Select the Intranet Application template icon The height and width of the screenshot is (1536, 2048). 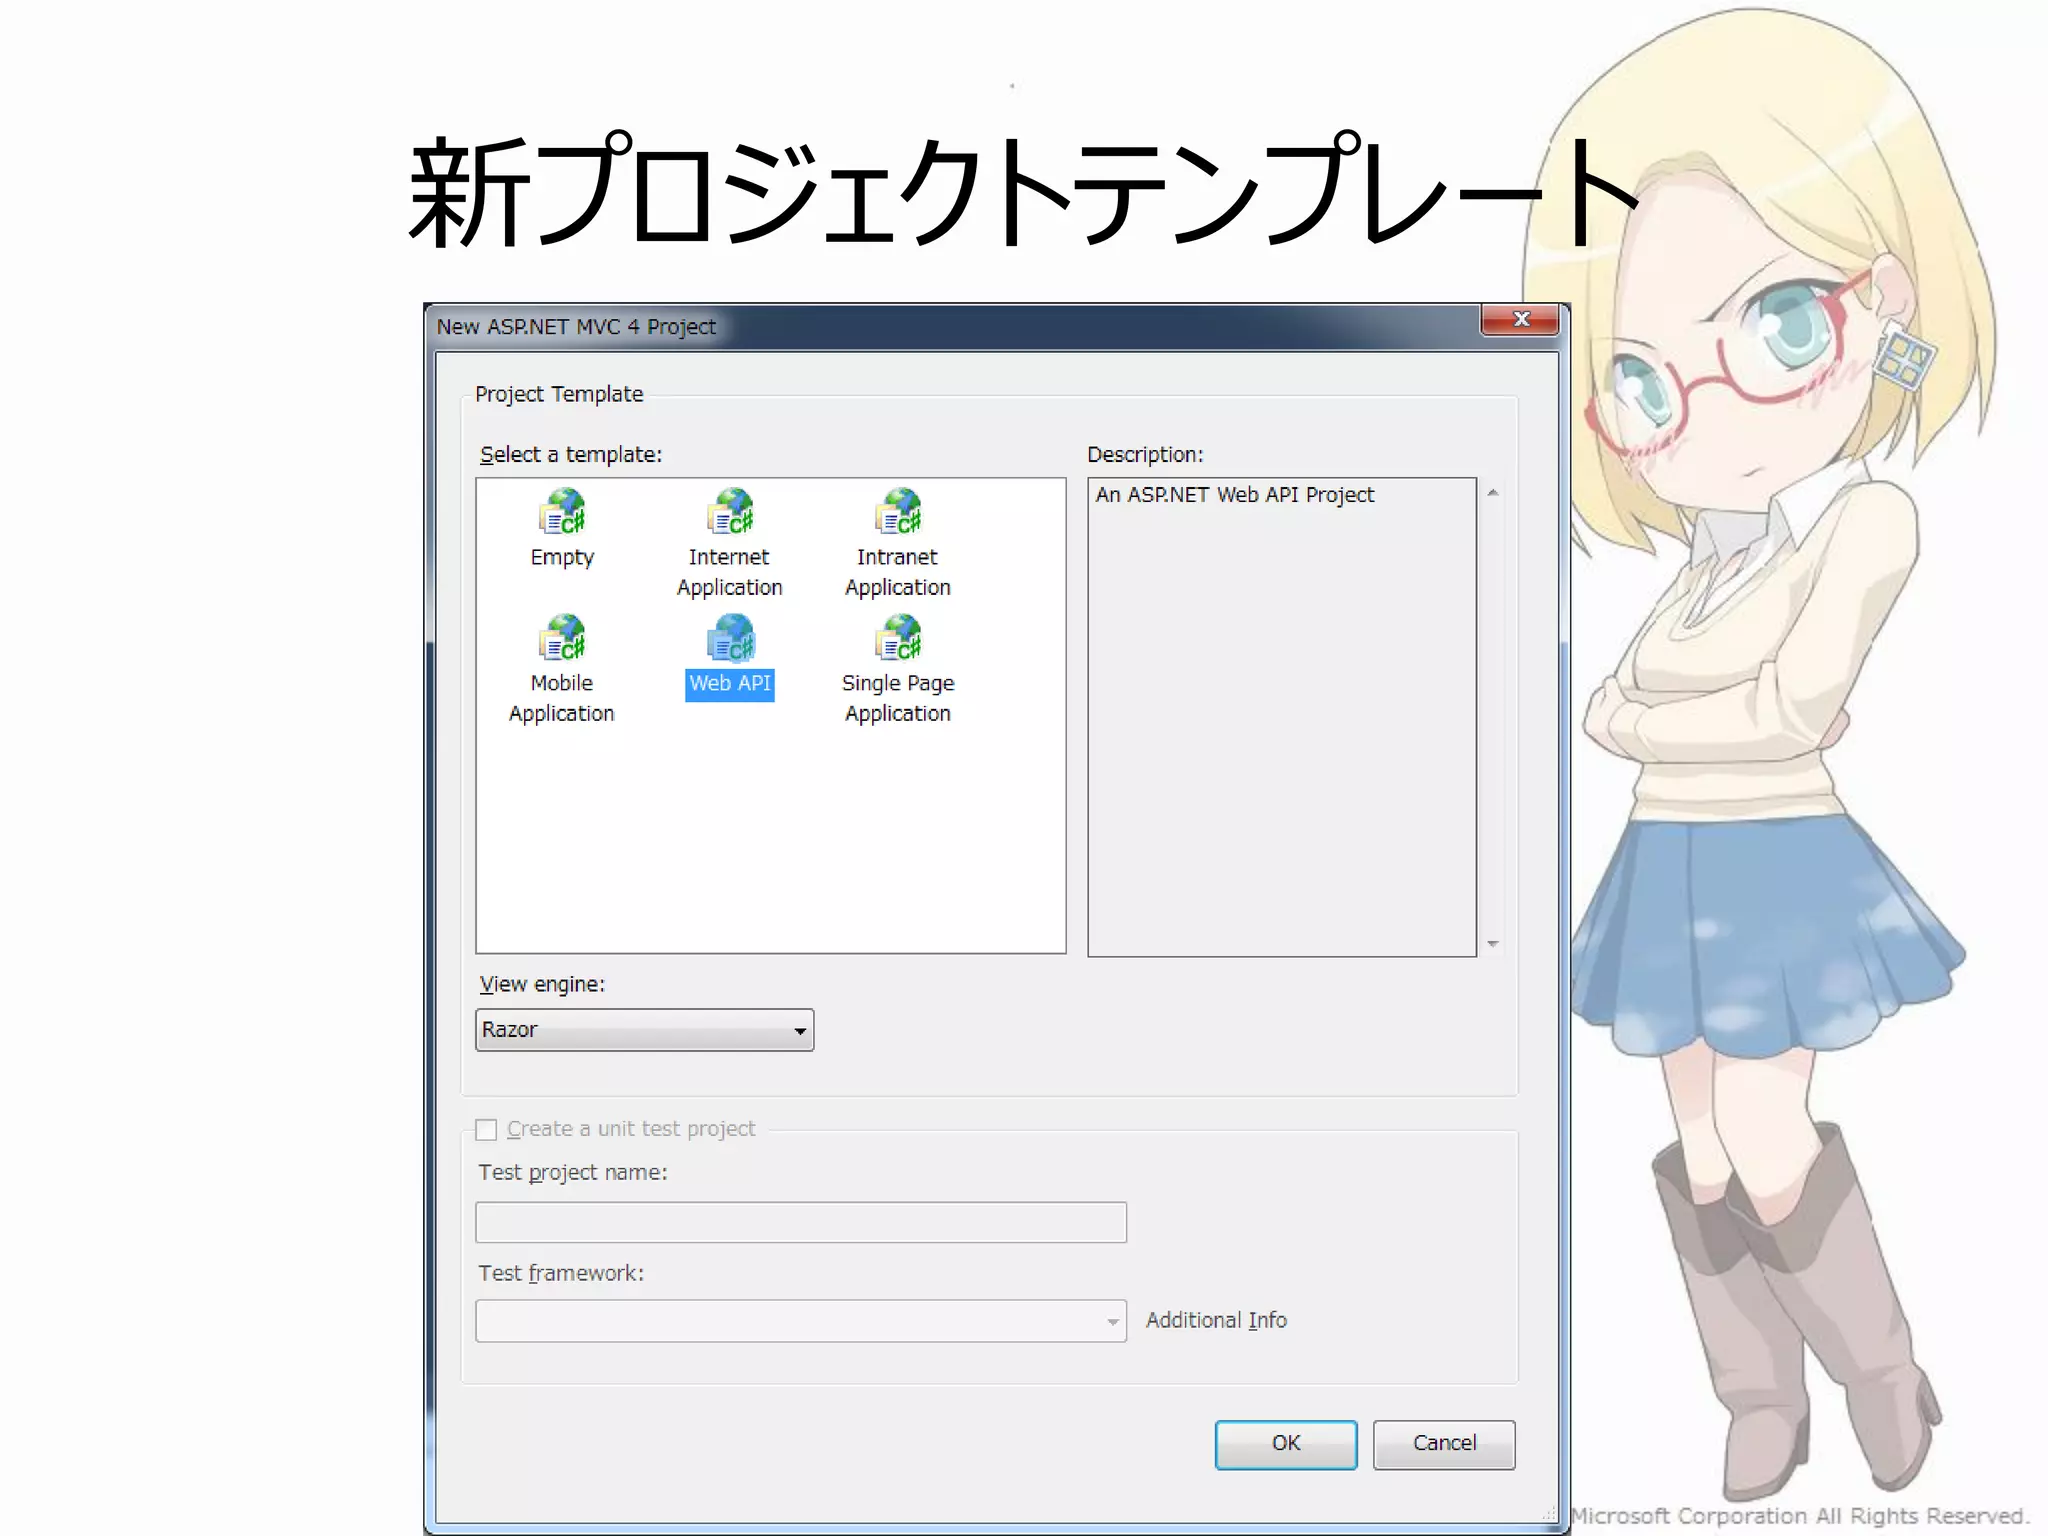click(898, 512)
